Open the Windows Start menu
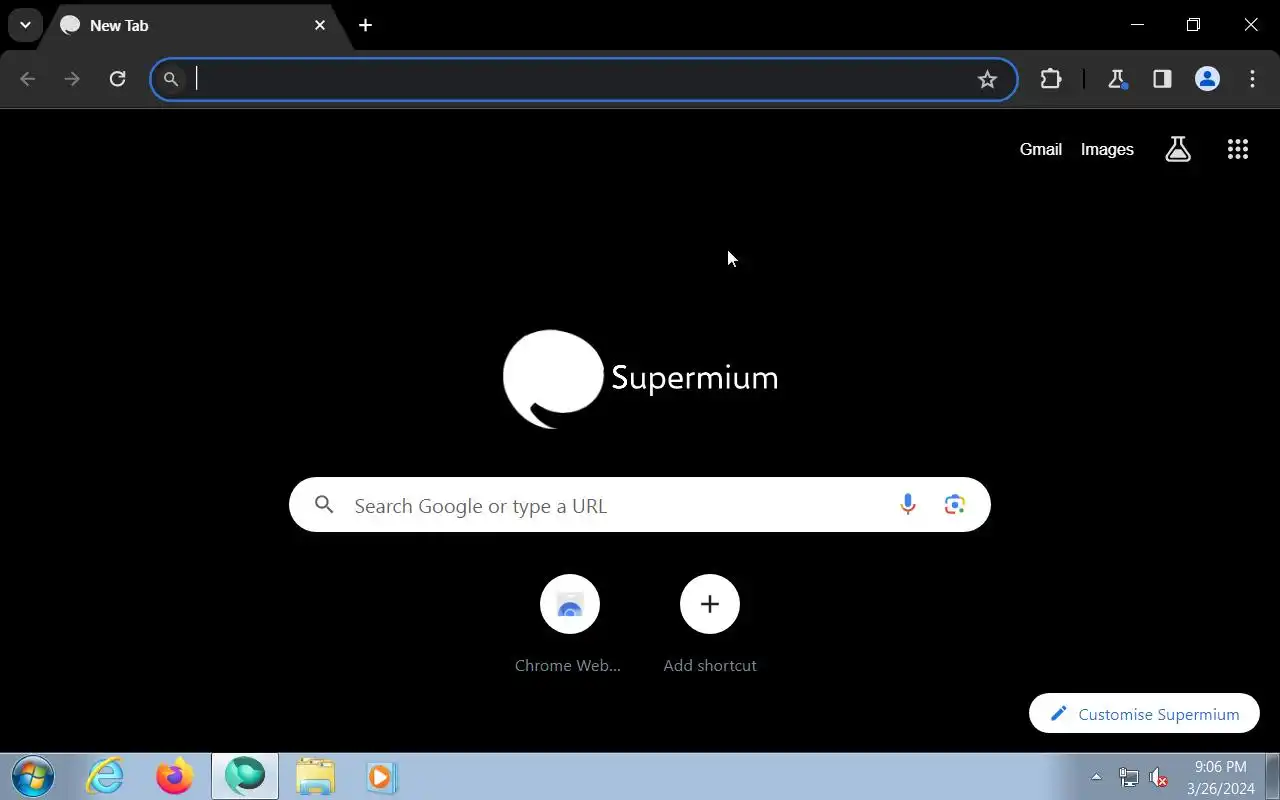Screen dimensions: 1280x800 33,777
